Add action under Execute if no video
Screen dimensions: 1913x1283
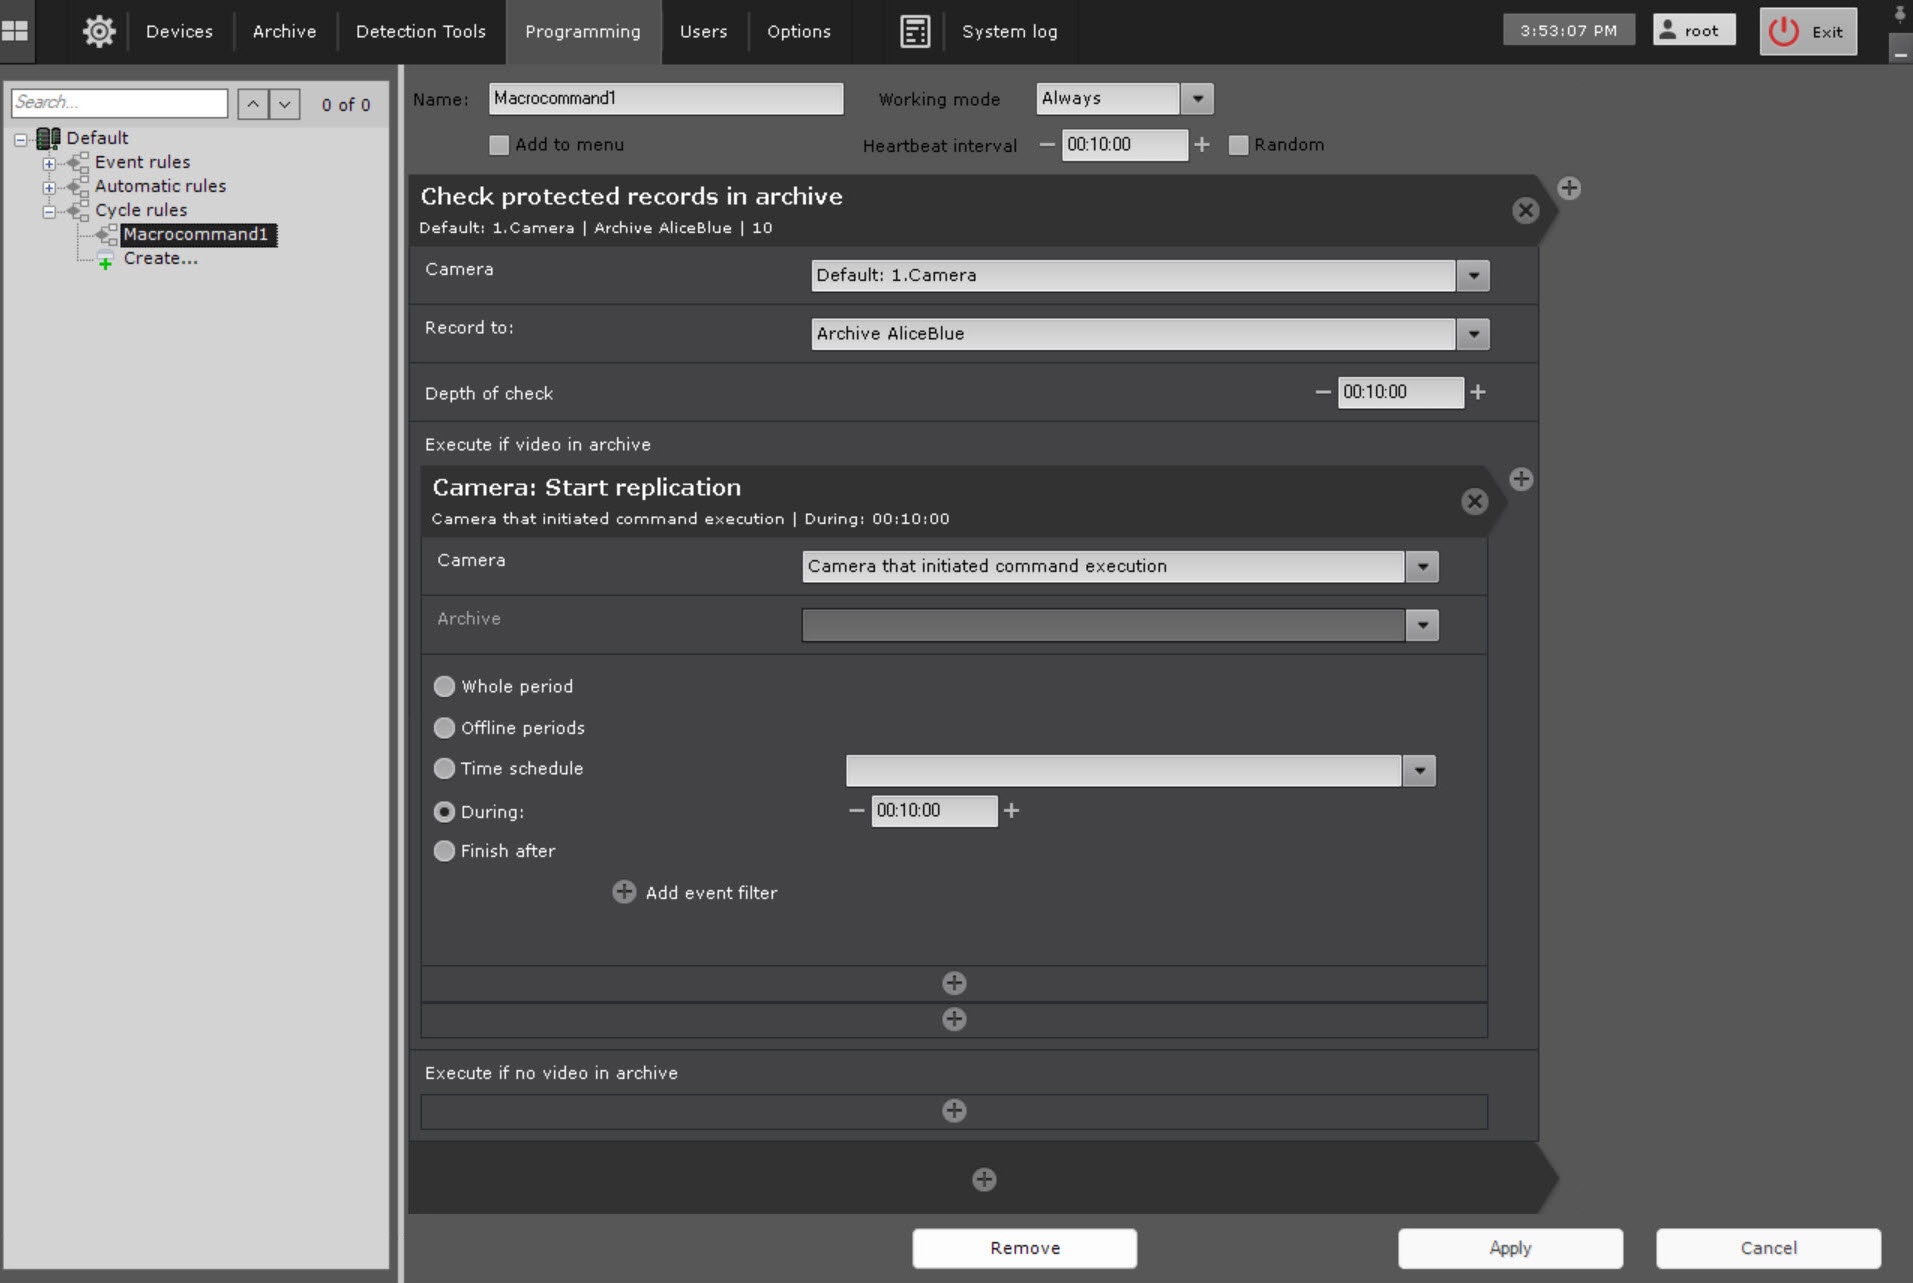click(954, 1110)
